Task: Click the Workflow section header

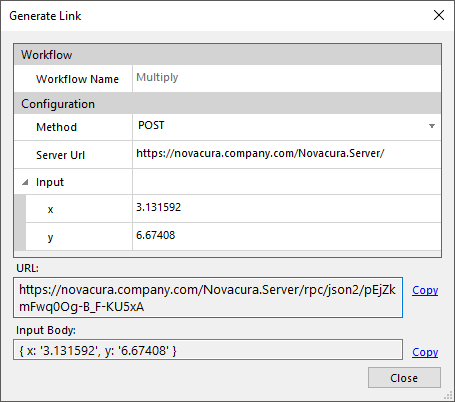Action: (227, 54)
